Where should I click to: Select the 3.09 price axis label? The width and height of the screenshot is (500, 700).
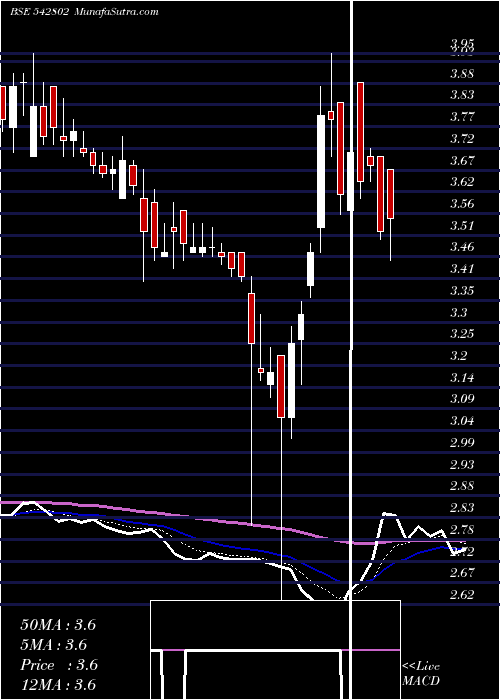coord(462,399)
